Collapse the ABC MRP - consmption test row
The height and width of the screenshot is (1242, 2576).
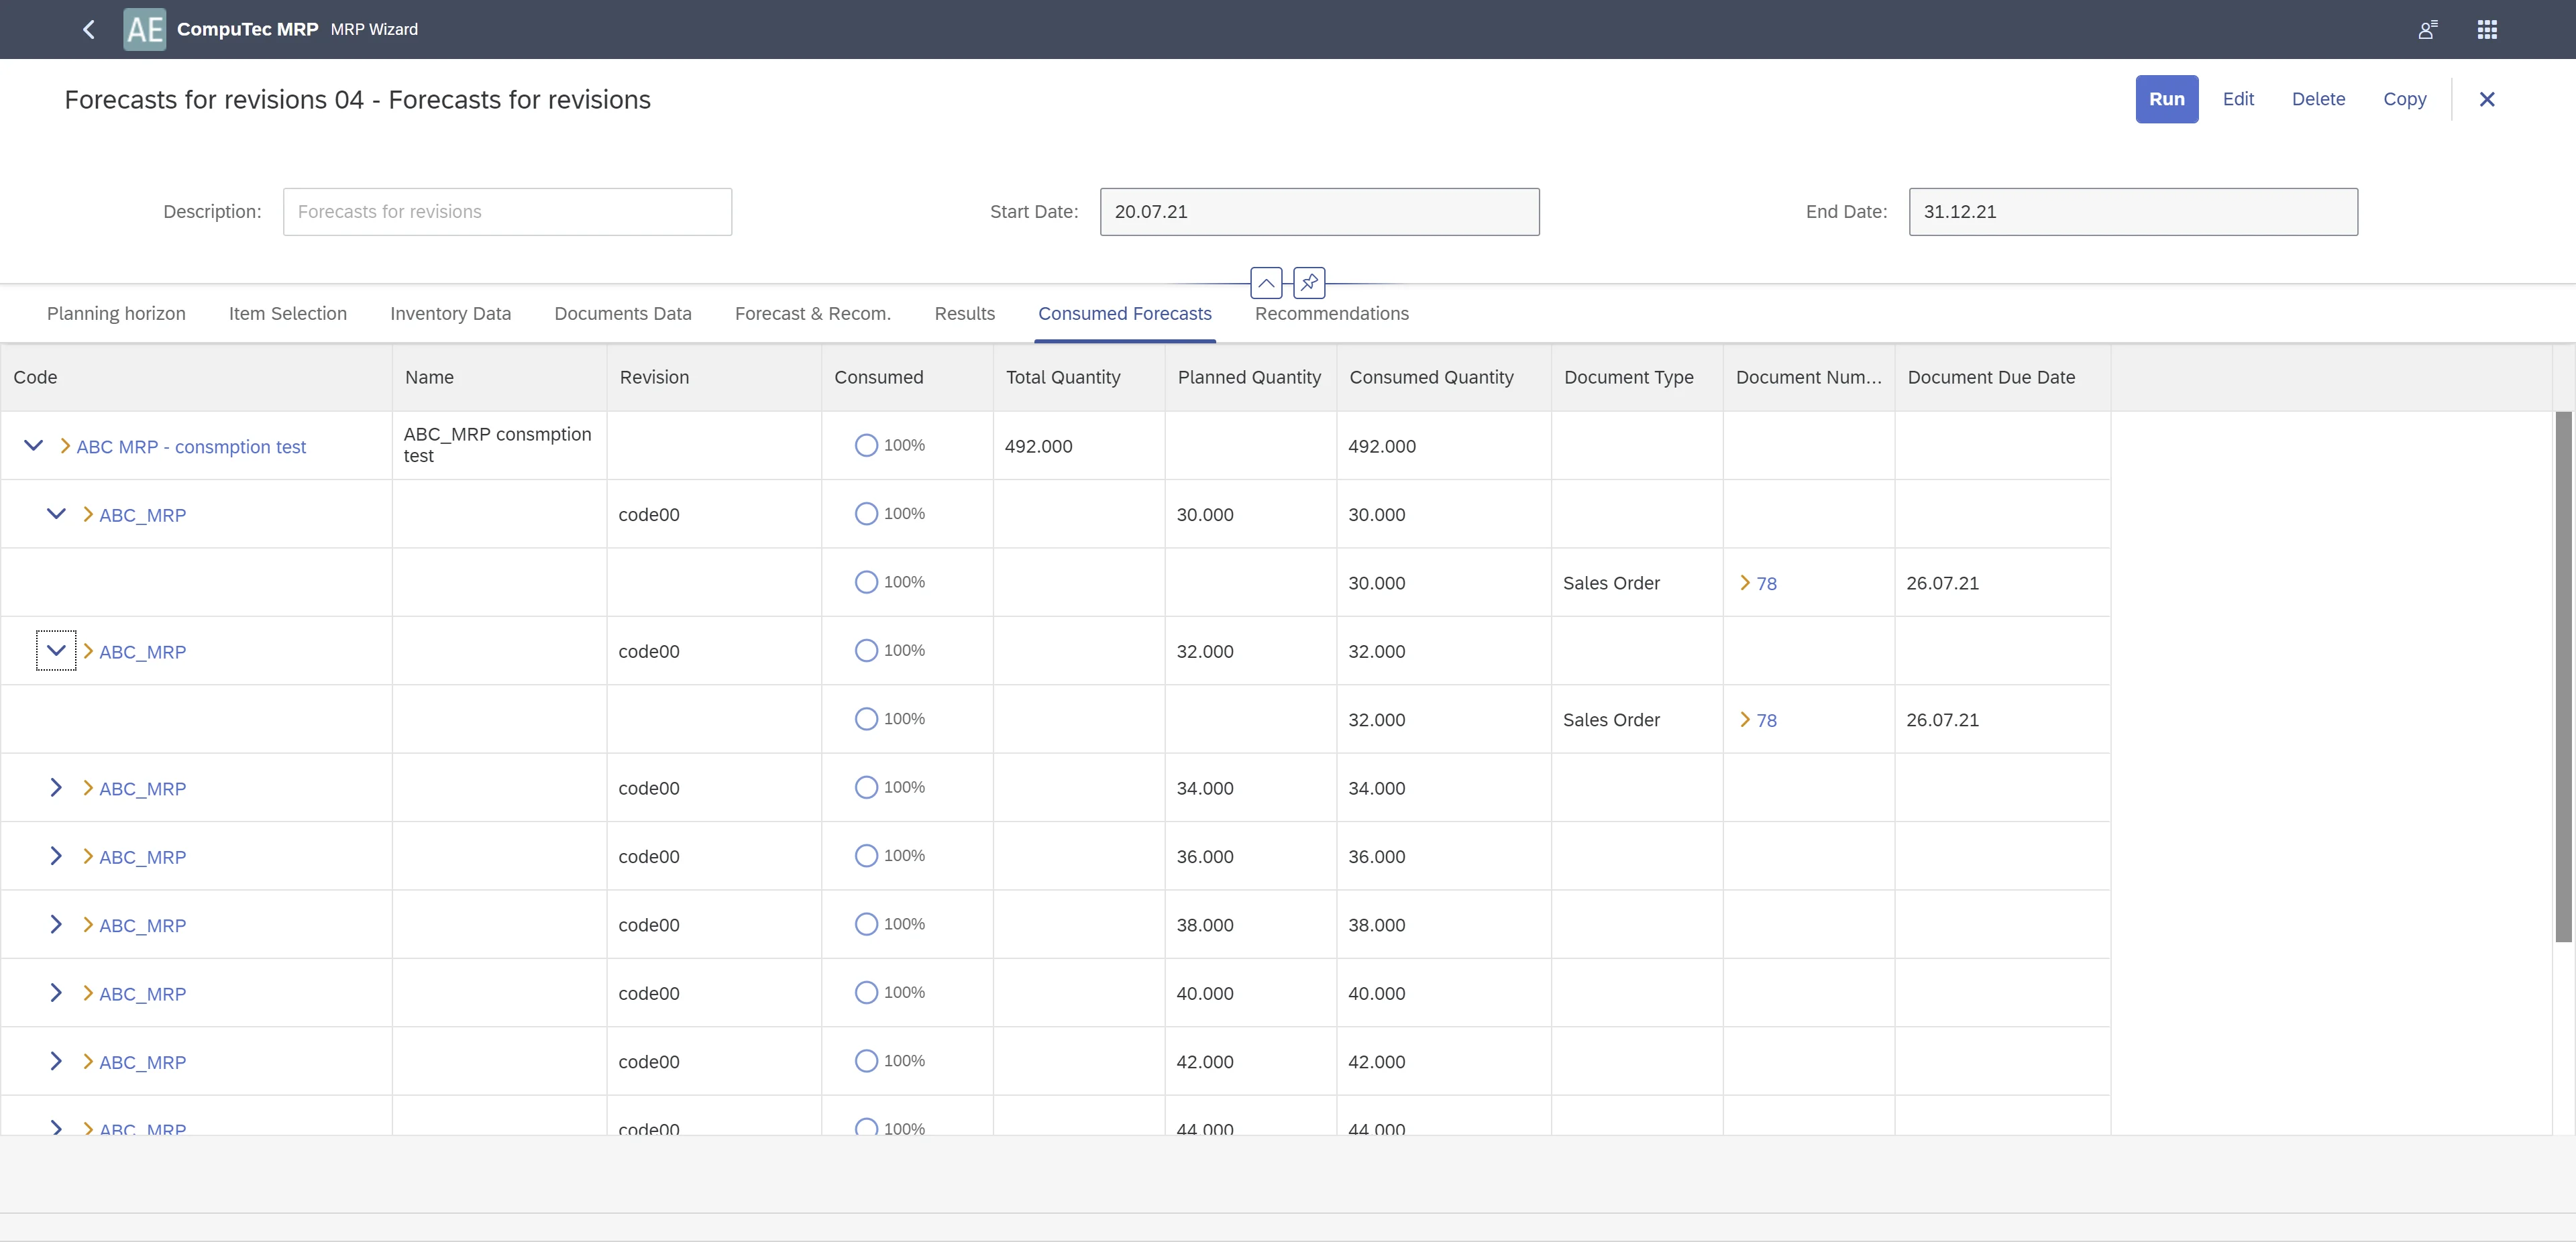point(33,445)
